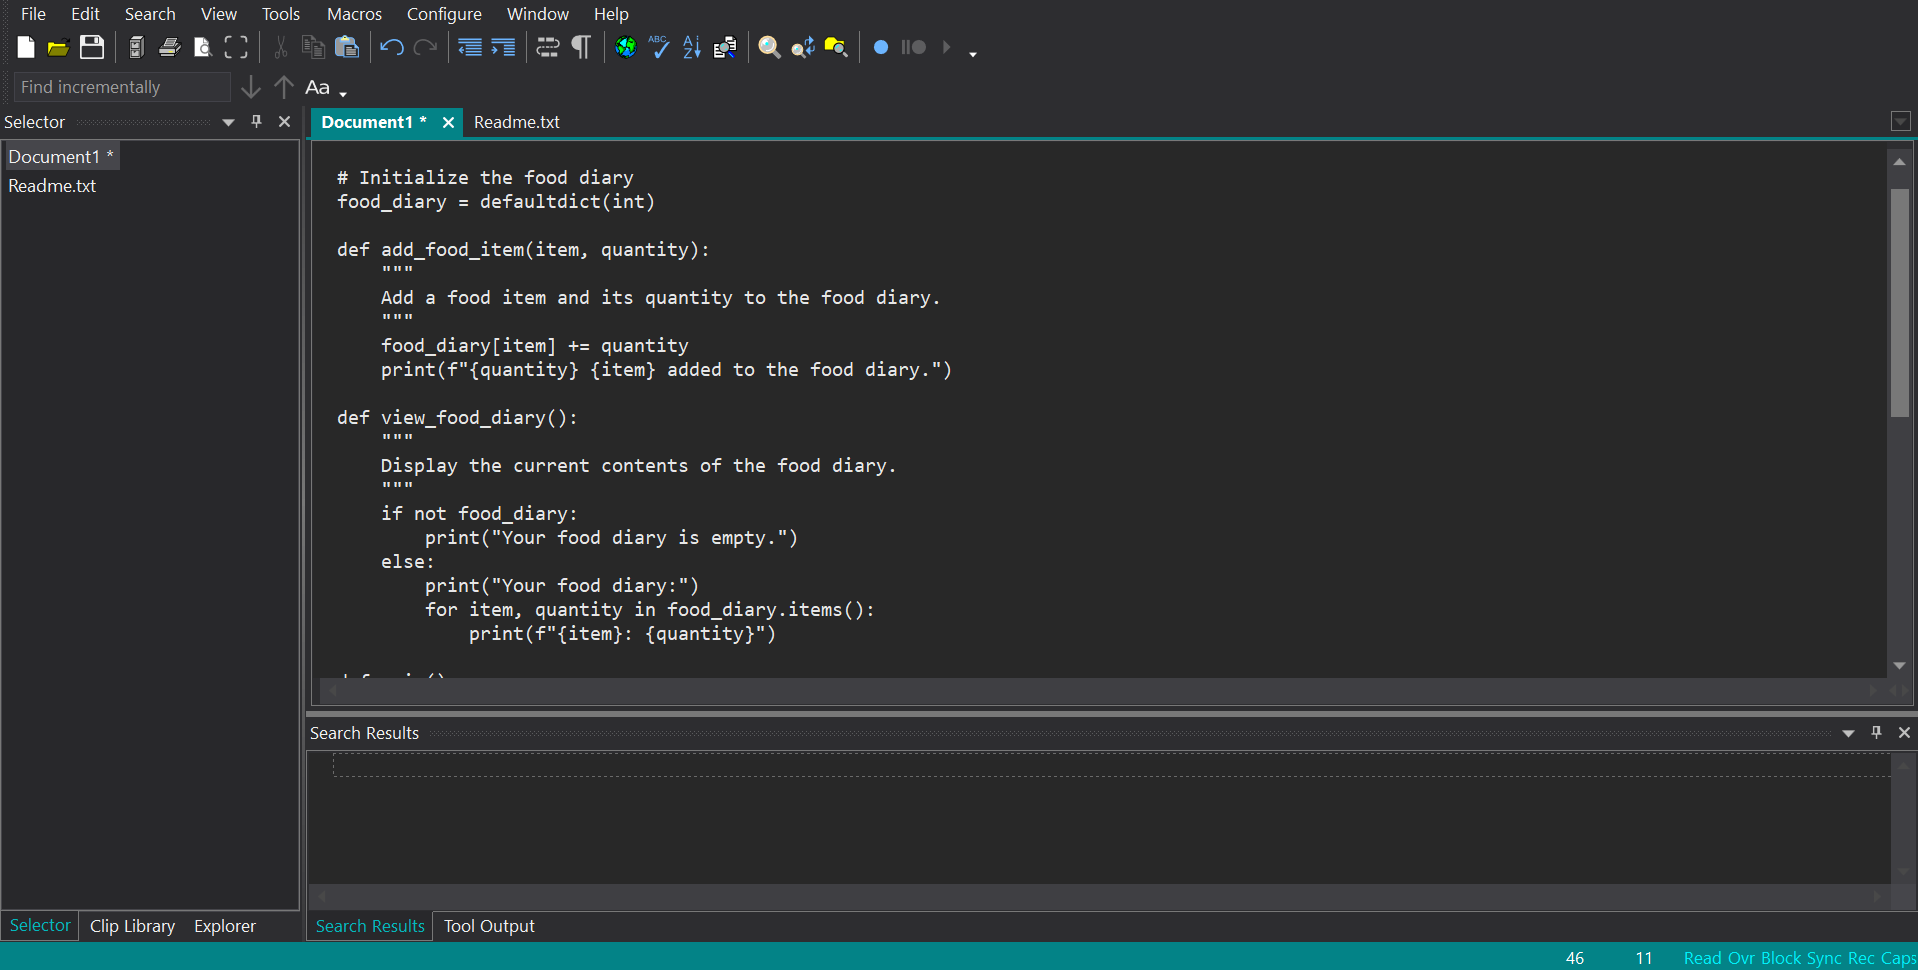Click the Indent toolbar icon
Viewport: 1918px width, 970px height.
tap(503, 47)
